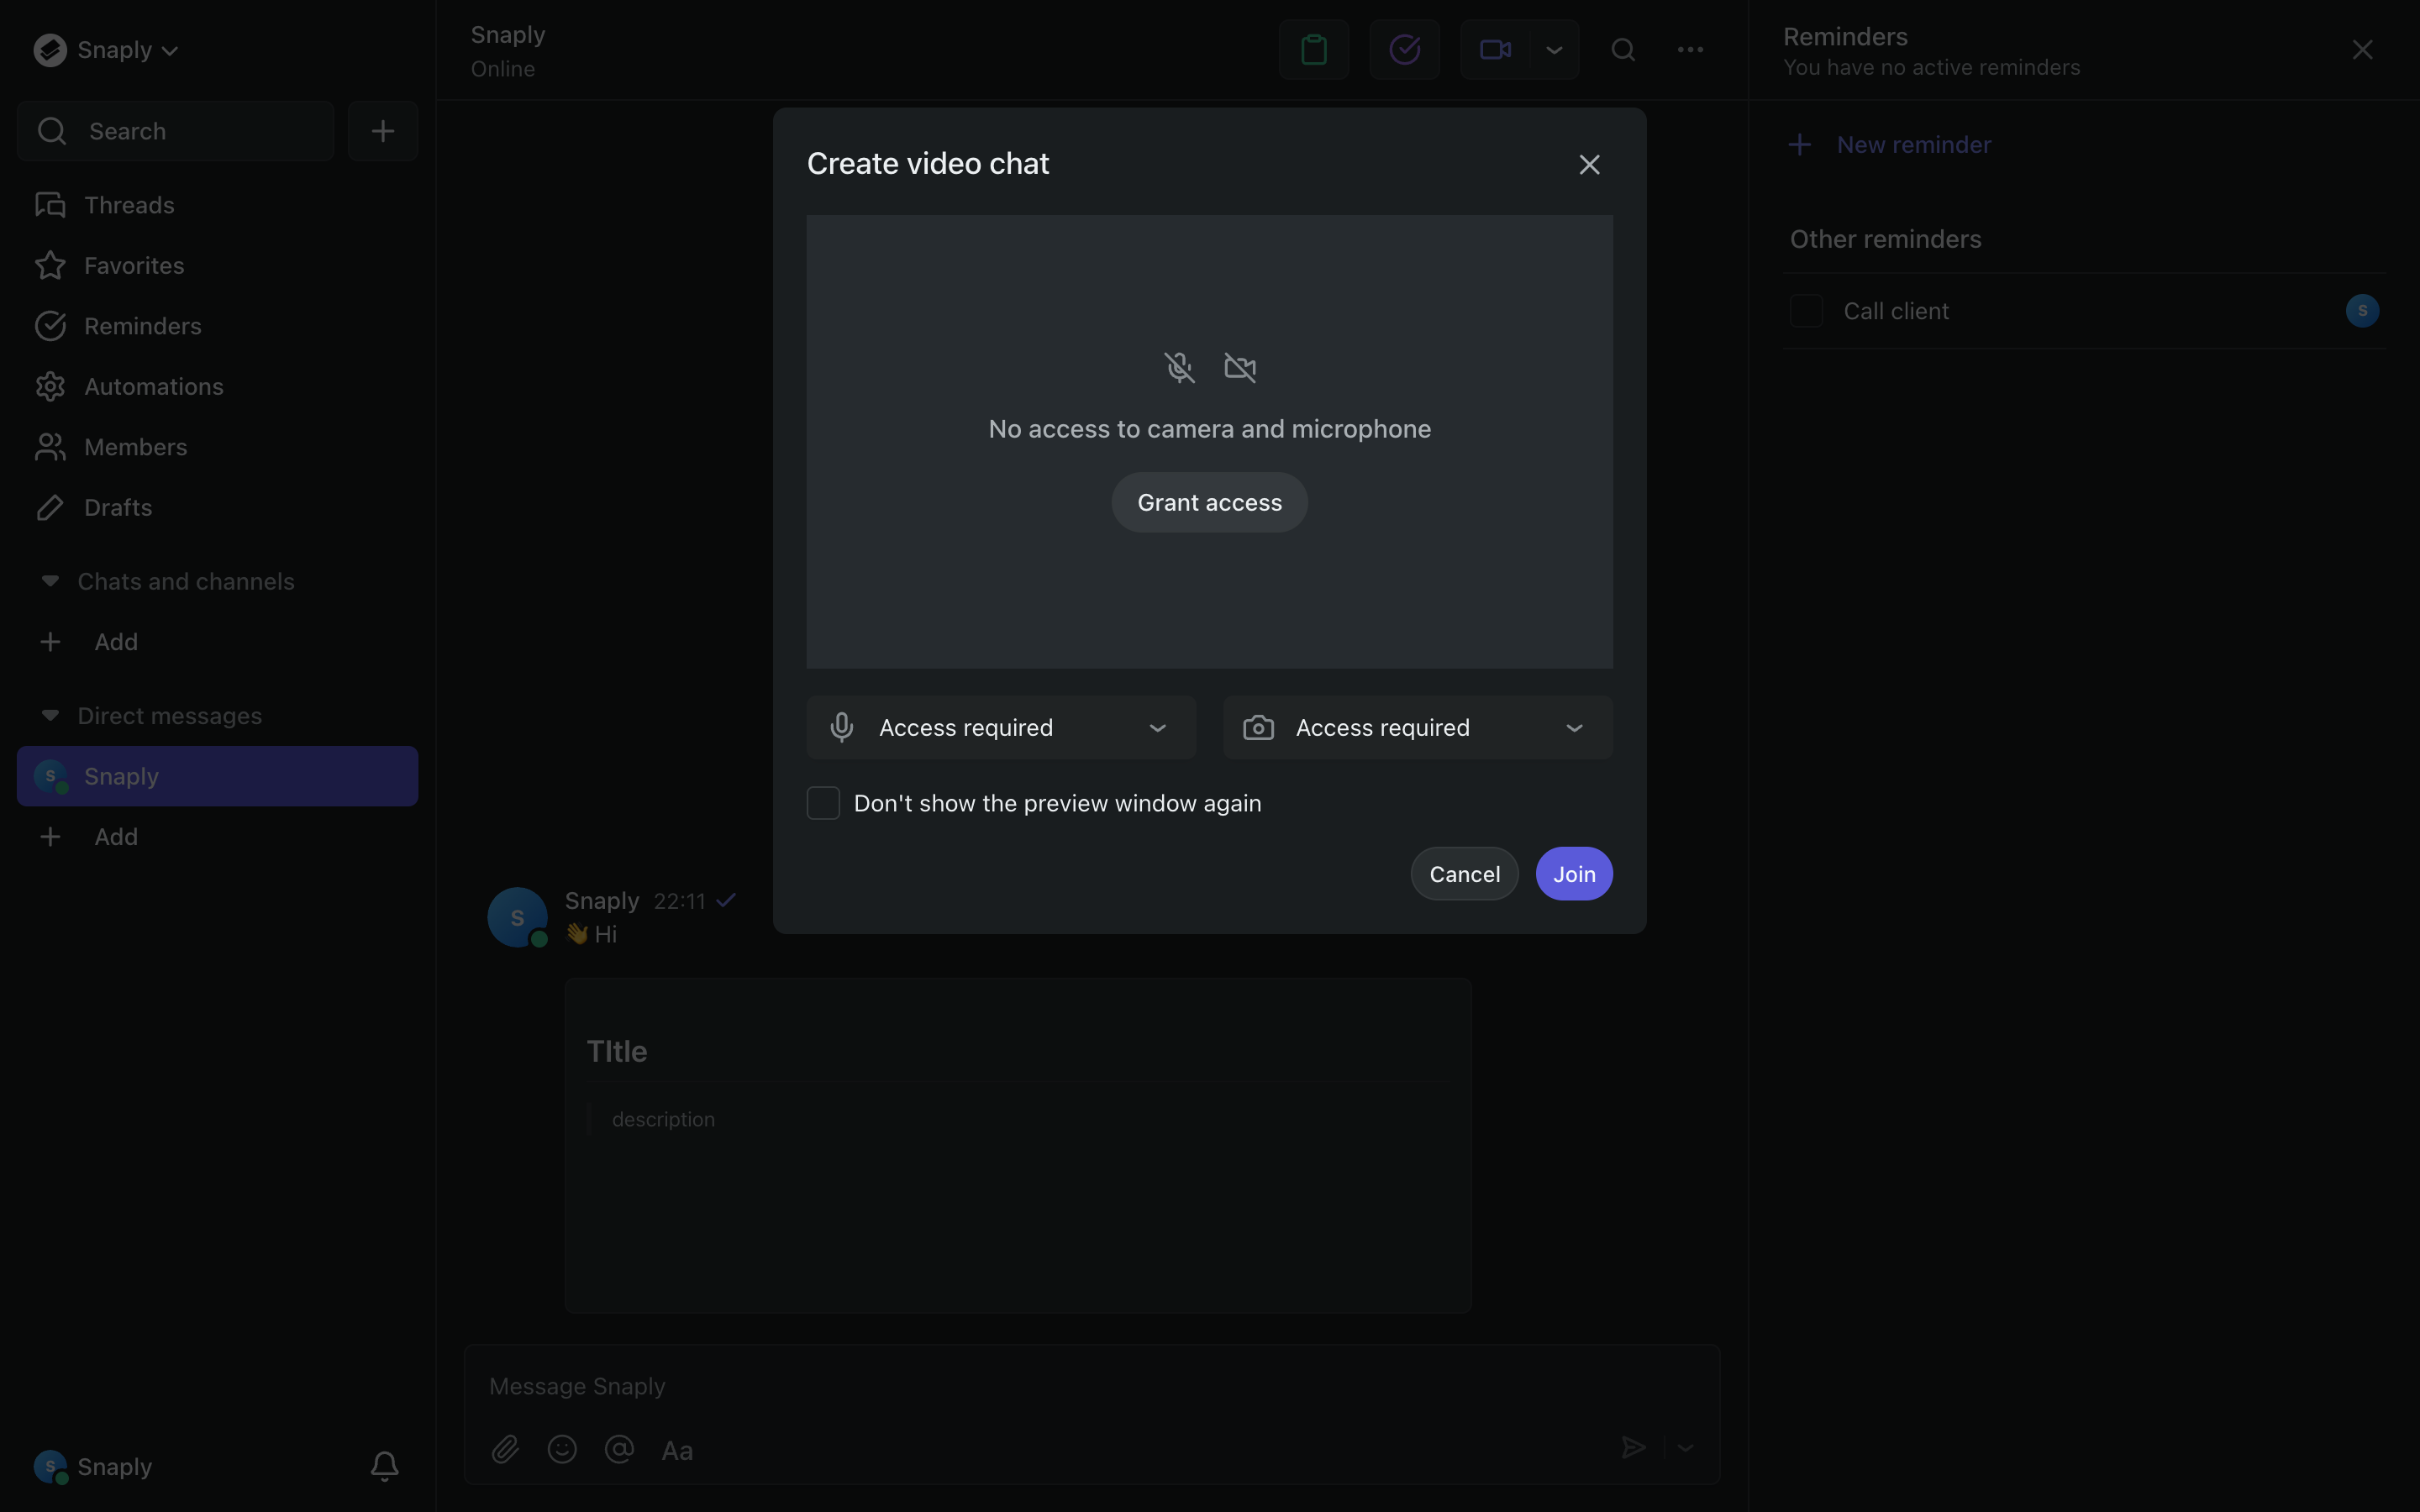Close the Reminders panel
Screen dimensions: 2420x1512
click(x=2362, y=50)
